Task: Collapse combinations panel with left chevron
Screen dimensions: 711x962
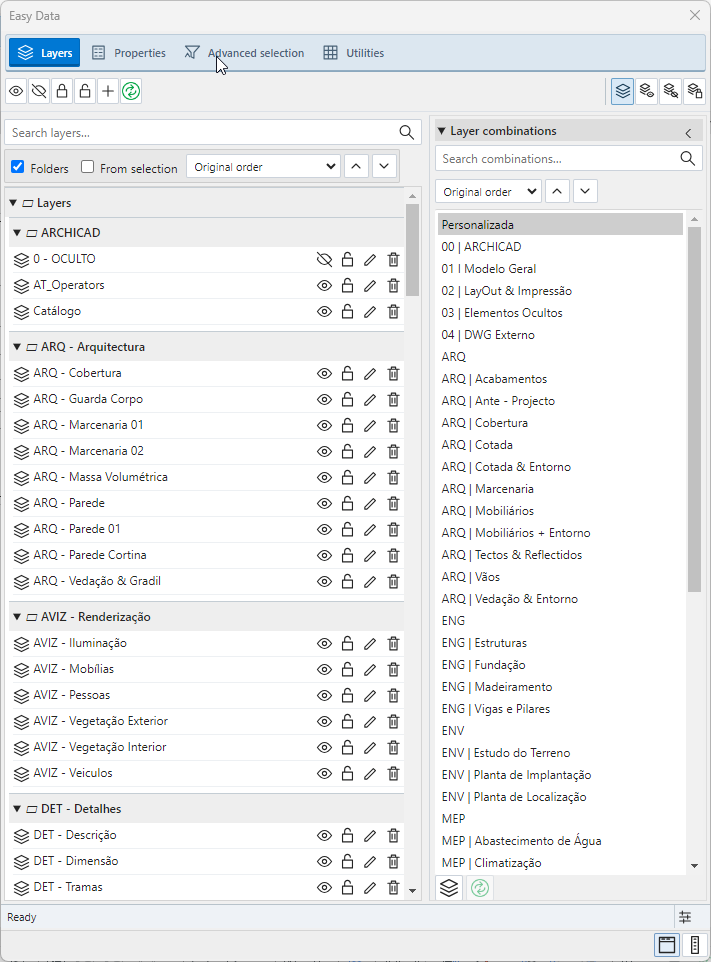Action: pos(688,133)
